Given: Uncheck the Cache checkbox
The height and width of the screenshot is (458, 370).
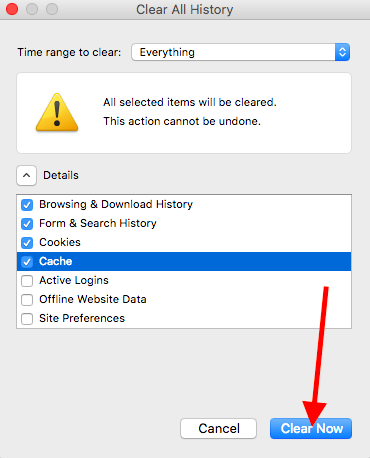Looking at the screenshot, I should pos(27,262).
